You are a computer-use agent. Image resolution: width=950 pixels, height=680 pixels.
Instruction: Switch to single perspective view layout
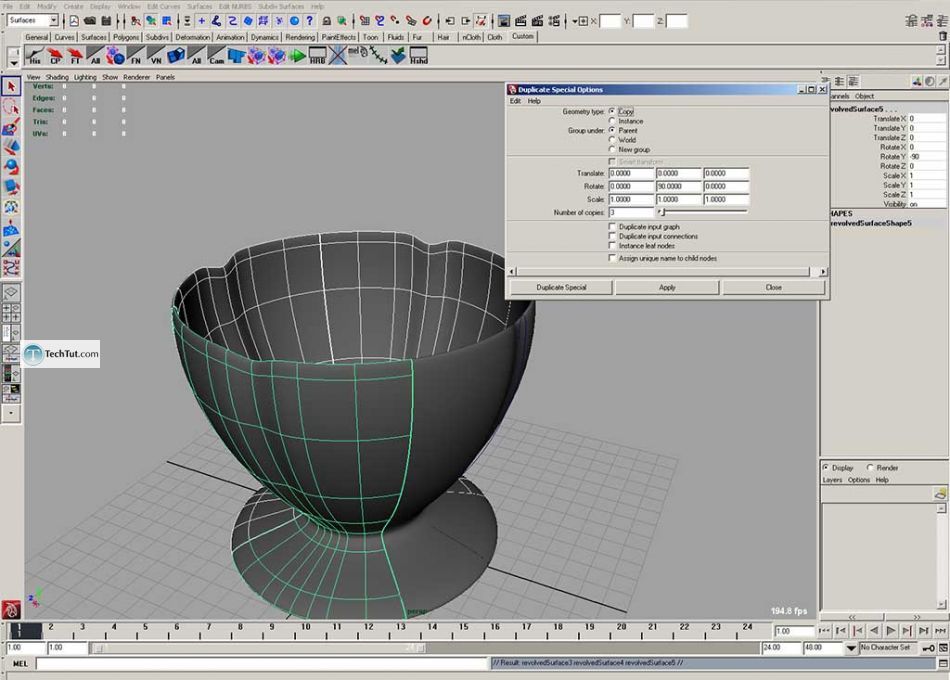11,292
